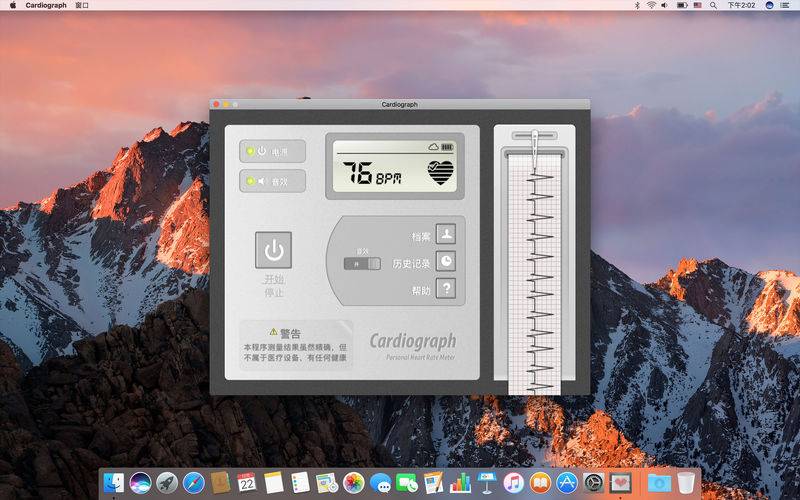This screenshot has height=500, width=800.
Task: Open 历史记录 history clock button
Action: point(446,261)
